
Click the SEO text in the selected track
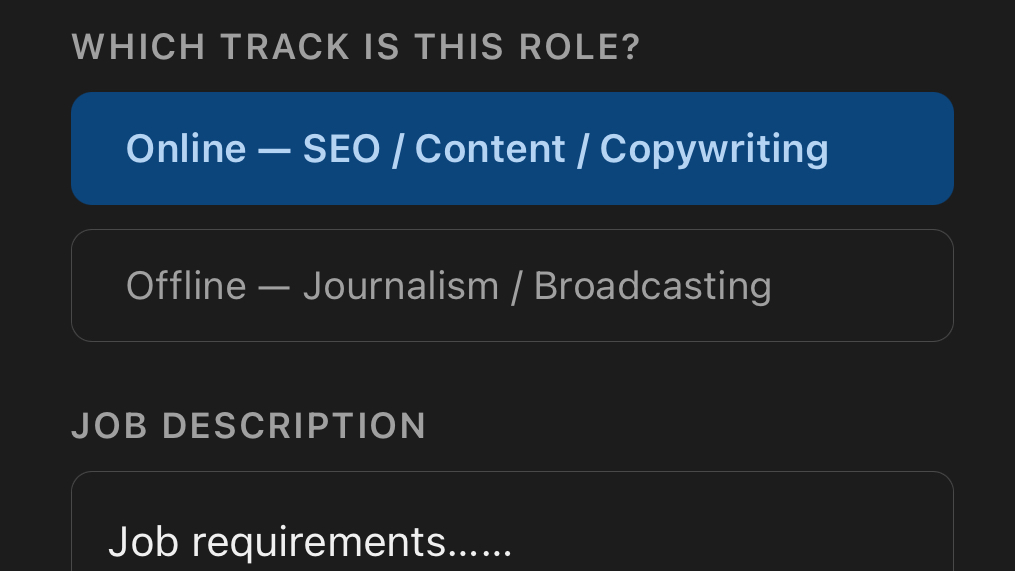[x=341, y=149]
